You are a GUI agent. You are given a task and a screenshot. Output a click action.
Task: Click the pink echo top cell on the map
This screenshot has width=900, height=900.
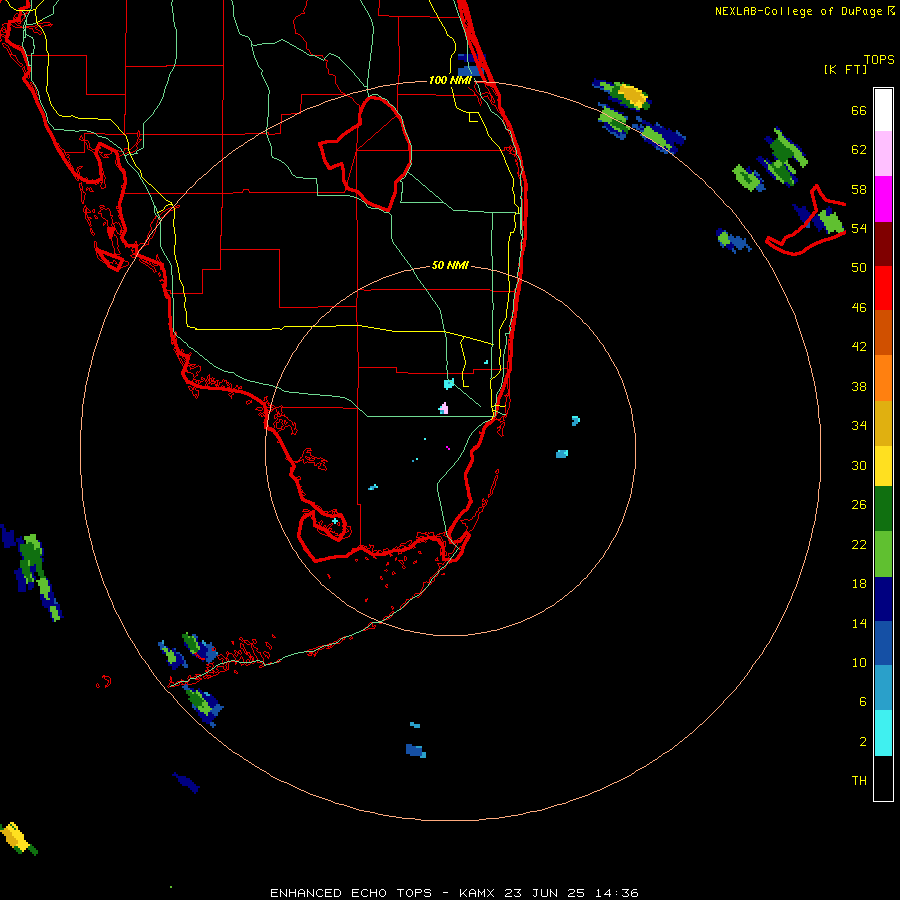coord(444,408)
